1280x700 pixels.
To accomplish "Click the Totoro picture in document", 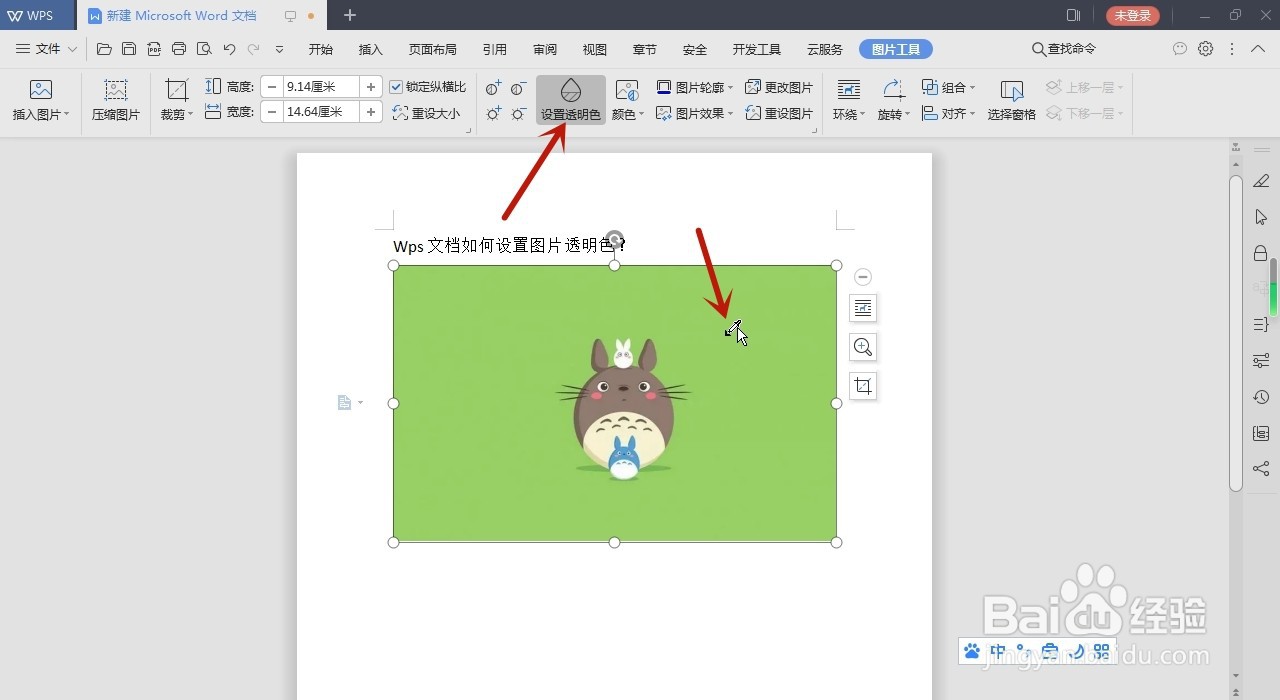I will click(615, 404).
